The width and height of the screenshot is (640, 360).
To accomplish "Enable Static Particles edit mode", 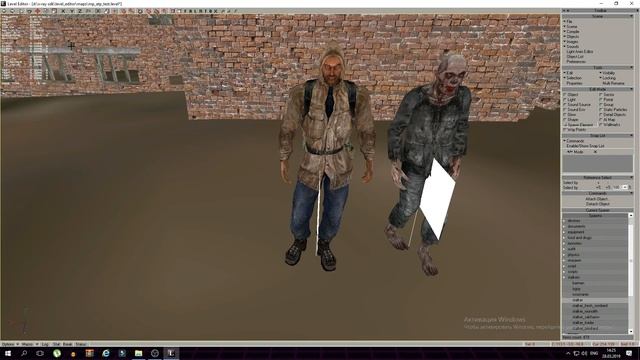I will (613, 110).
